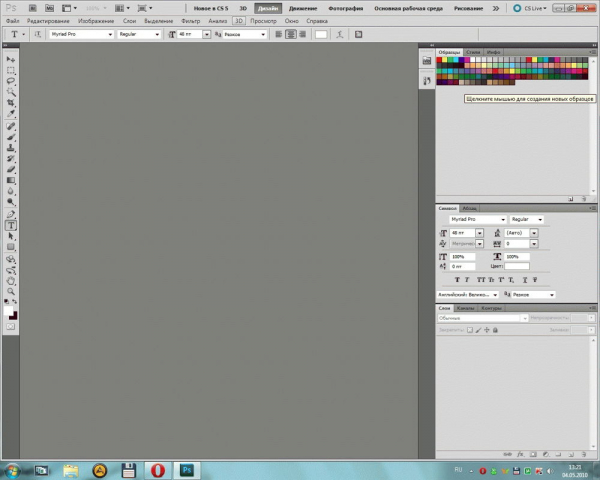Select the Magic Wand tool
The image size is (600, 480).
pyautogui.click(x=11, y=92)
